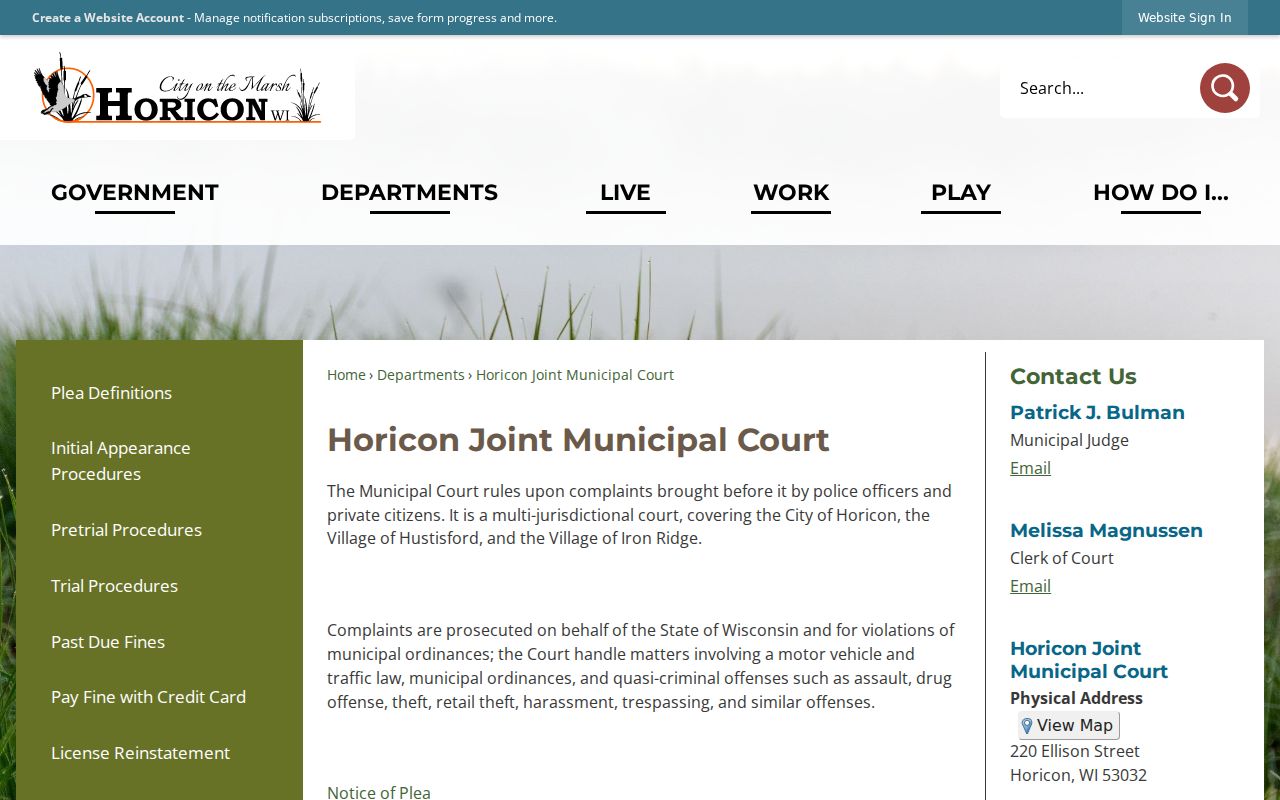1280x800 pixels.
Task: Click Departments in the breadcrumb
Action: pos(421,375)
